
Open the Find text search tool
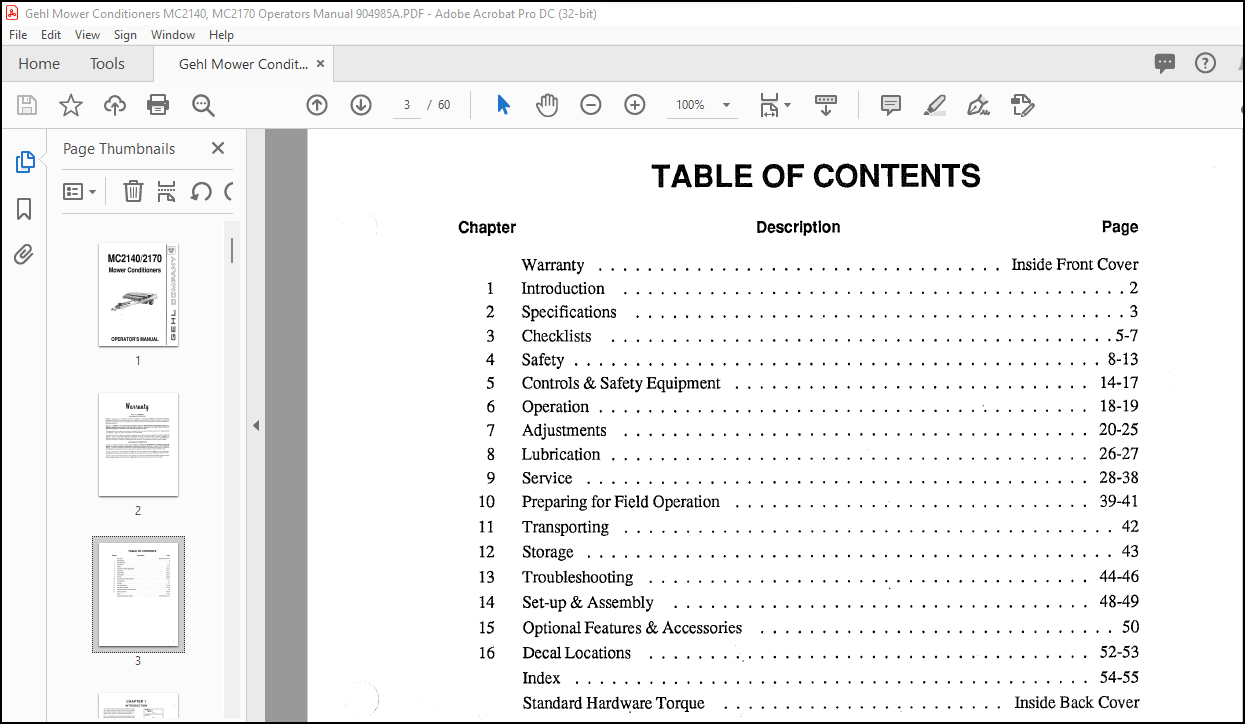coord(203,105)
